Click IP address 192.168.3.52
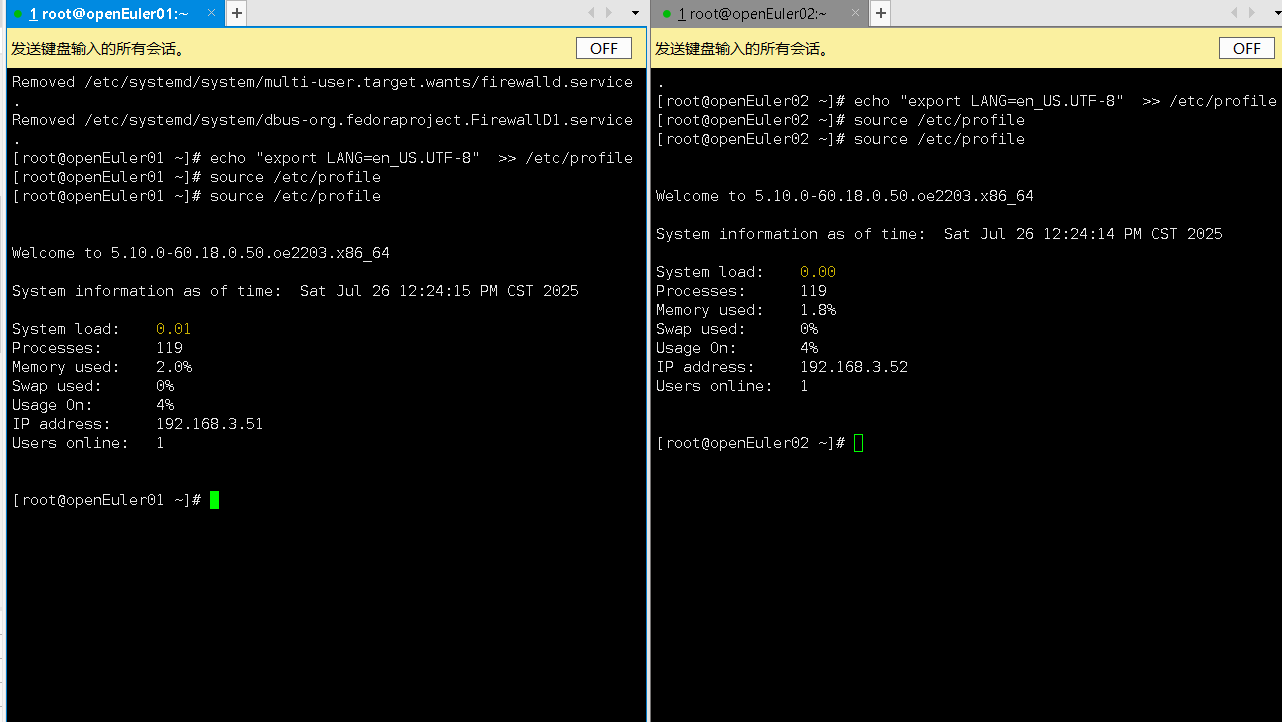The height and width of the screenshot is (722, 1282). click(x=853, y=367)
